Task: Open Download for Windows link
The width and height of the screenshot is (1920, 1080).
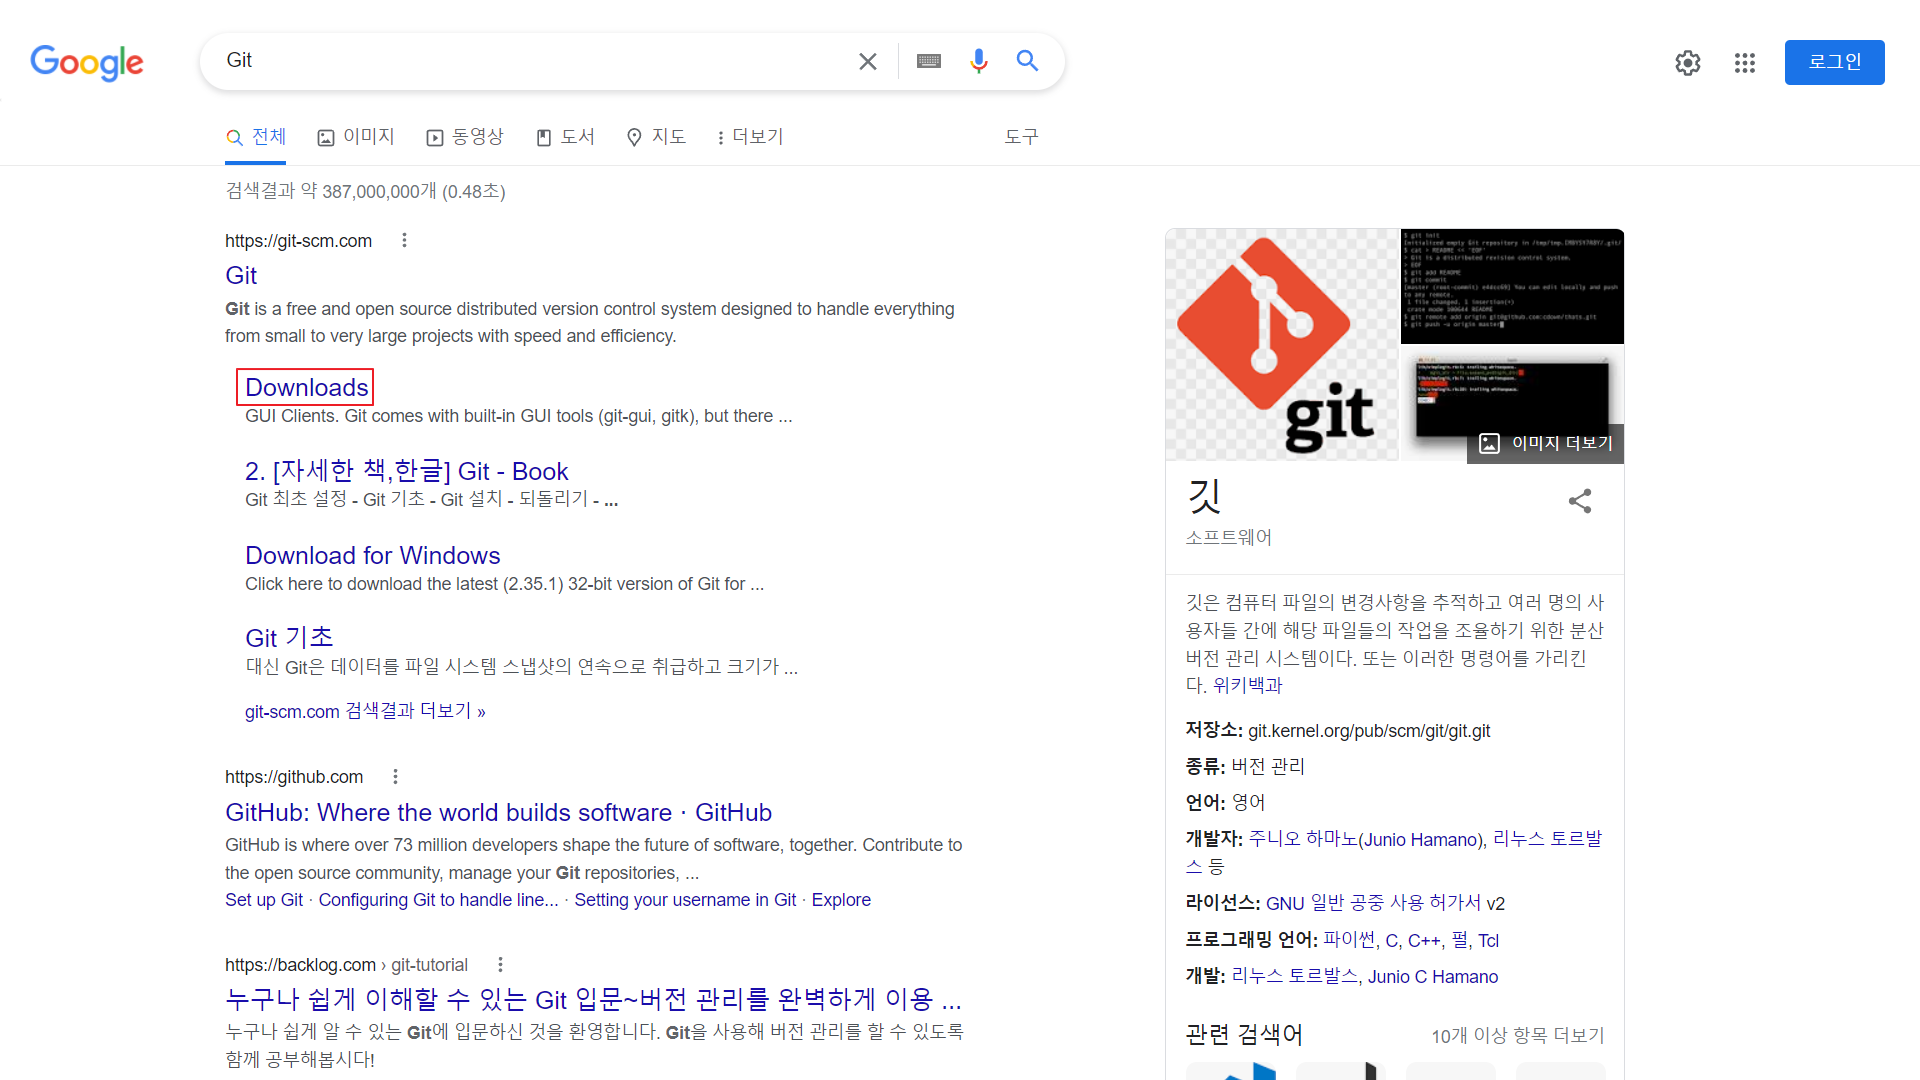Action: tap(372, 555)
